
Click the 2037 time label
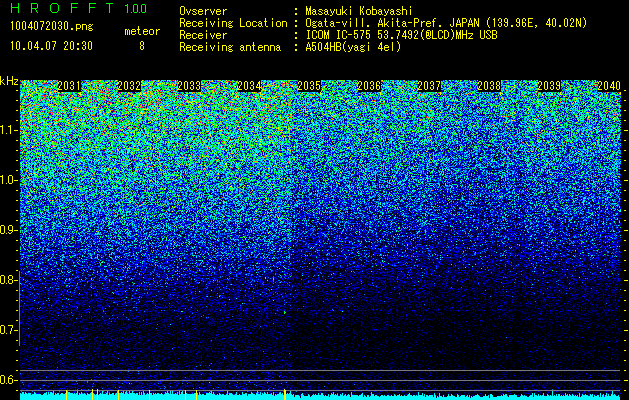pos(429,86)
